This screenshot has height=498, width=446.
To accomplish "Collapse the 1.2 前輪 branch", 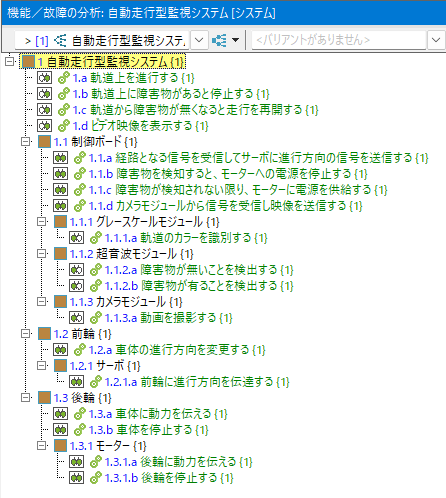I will point(26,334).
